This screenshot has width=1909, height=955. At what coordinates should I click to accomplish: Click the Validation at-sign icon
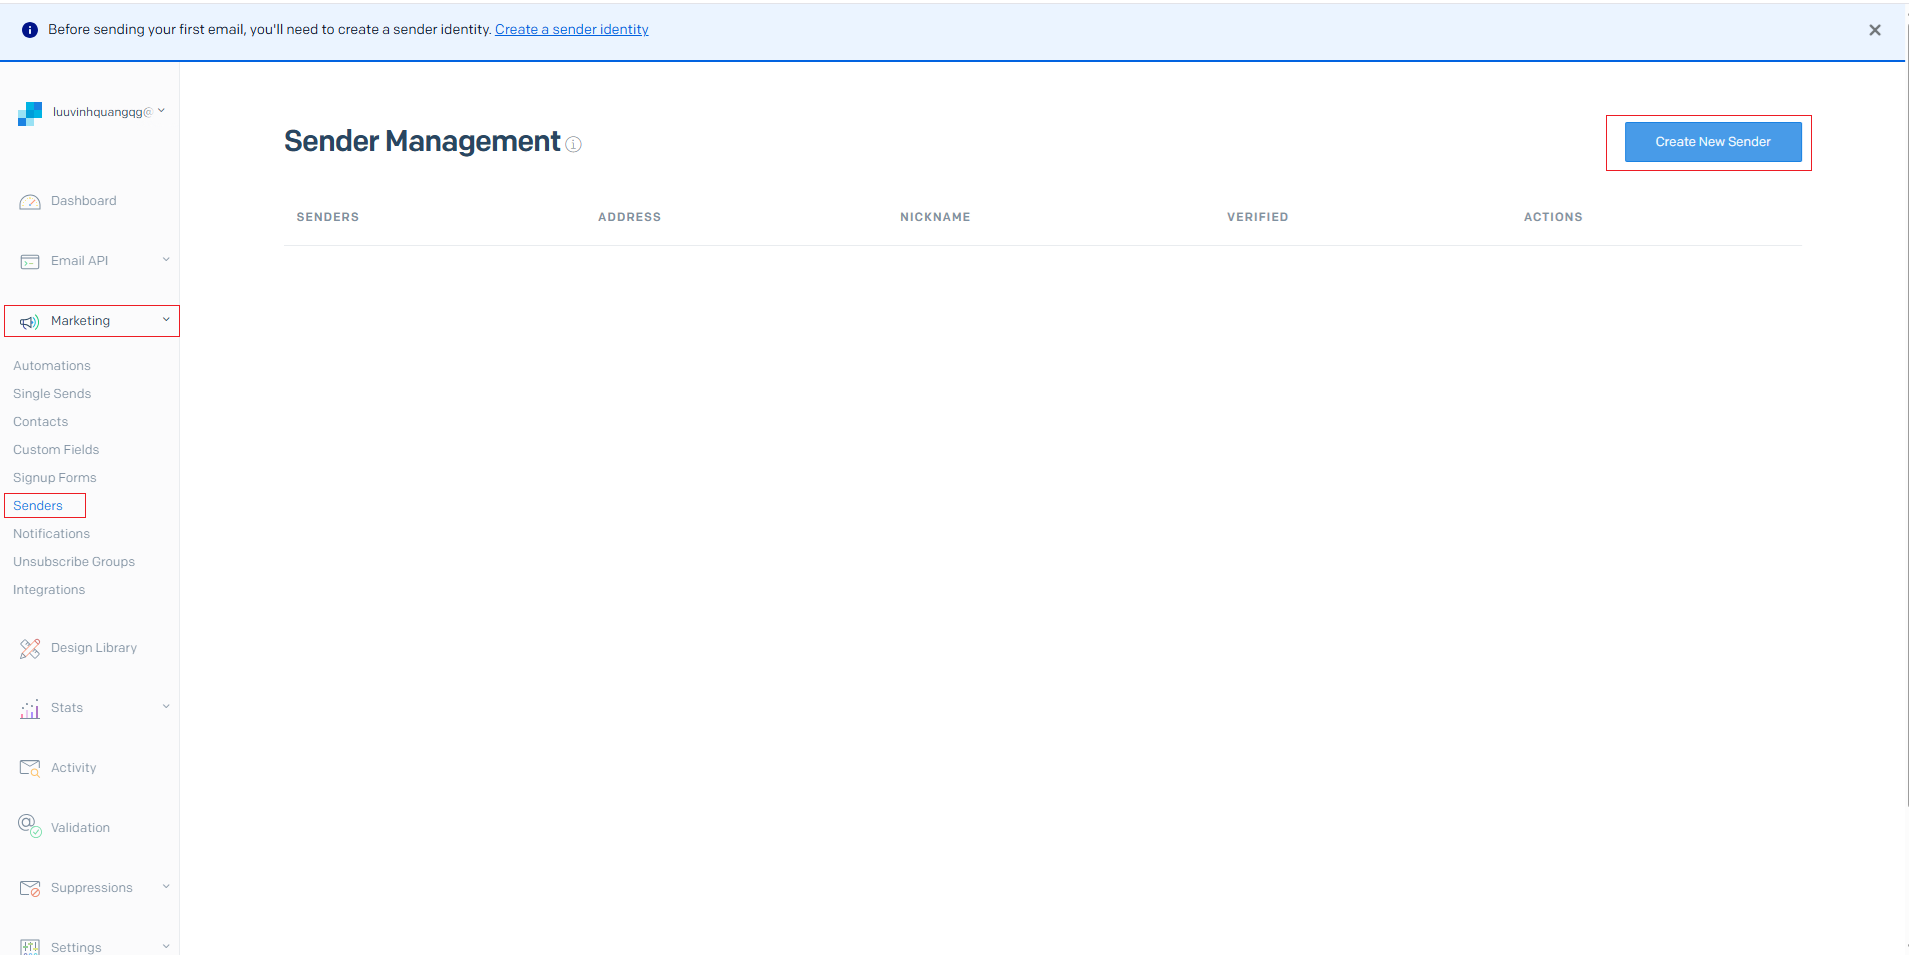[30, 826]
